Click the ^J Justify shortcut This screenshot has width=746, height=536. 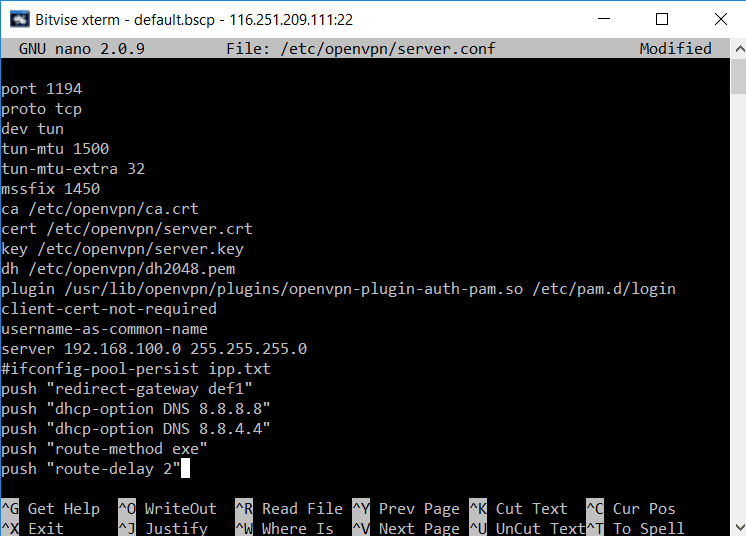coord(163,528)
